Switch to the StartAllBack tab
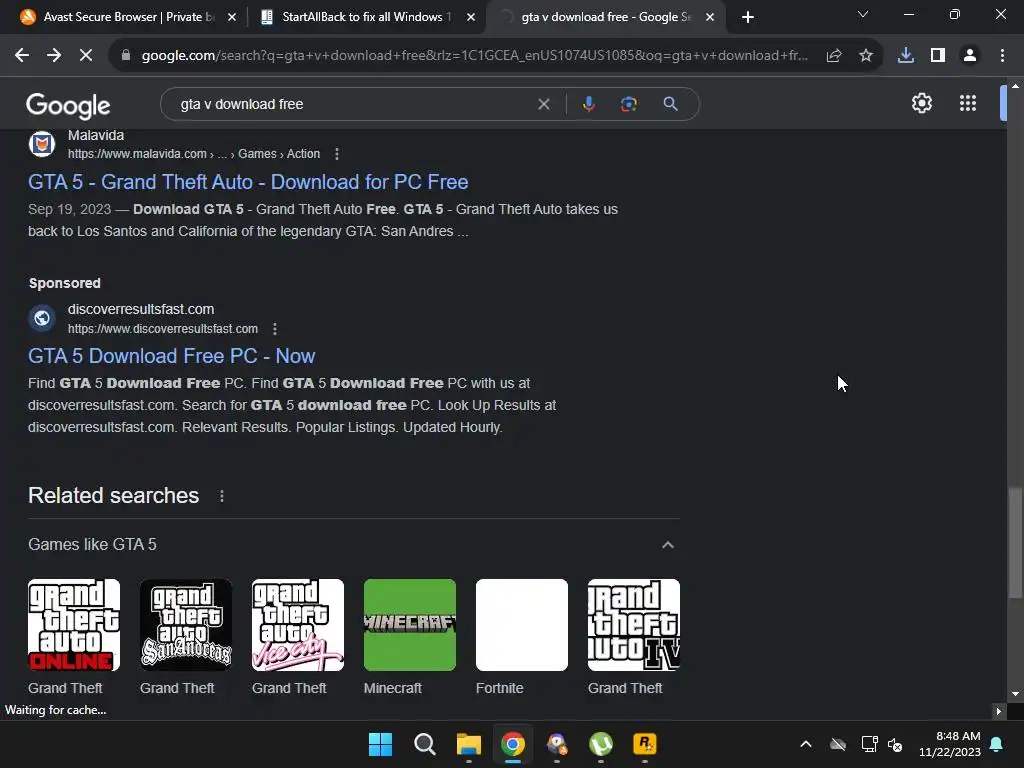The height and width of the screenshot is (768, 1024). (366, 17)
